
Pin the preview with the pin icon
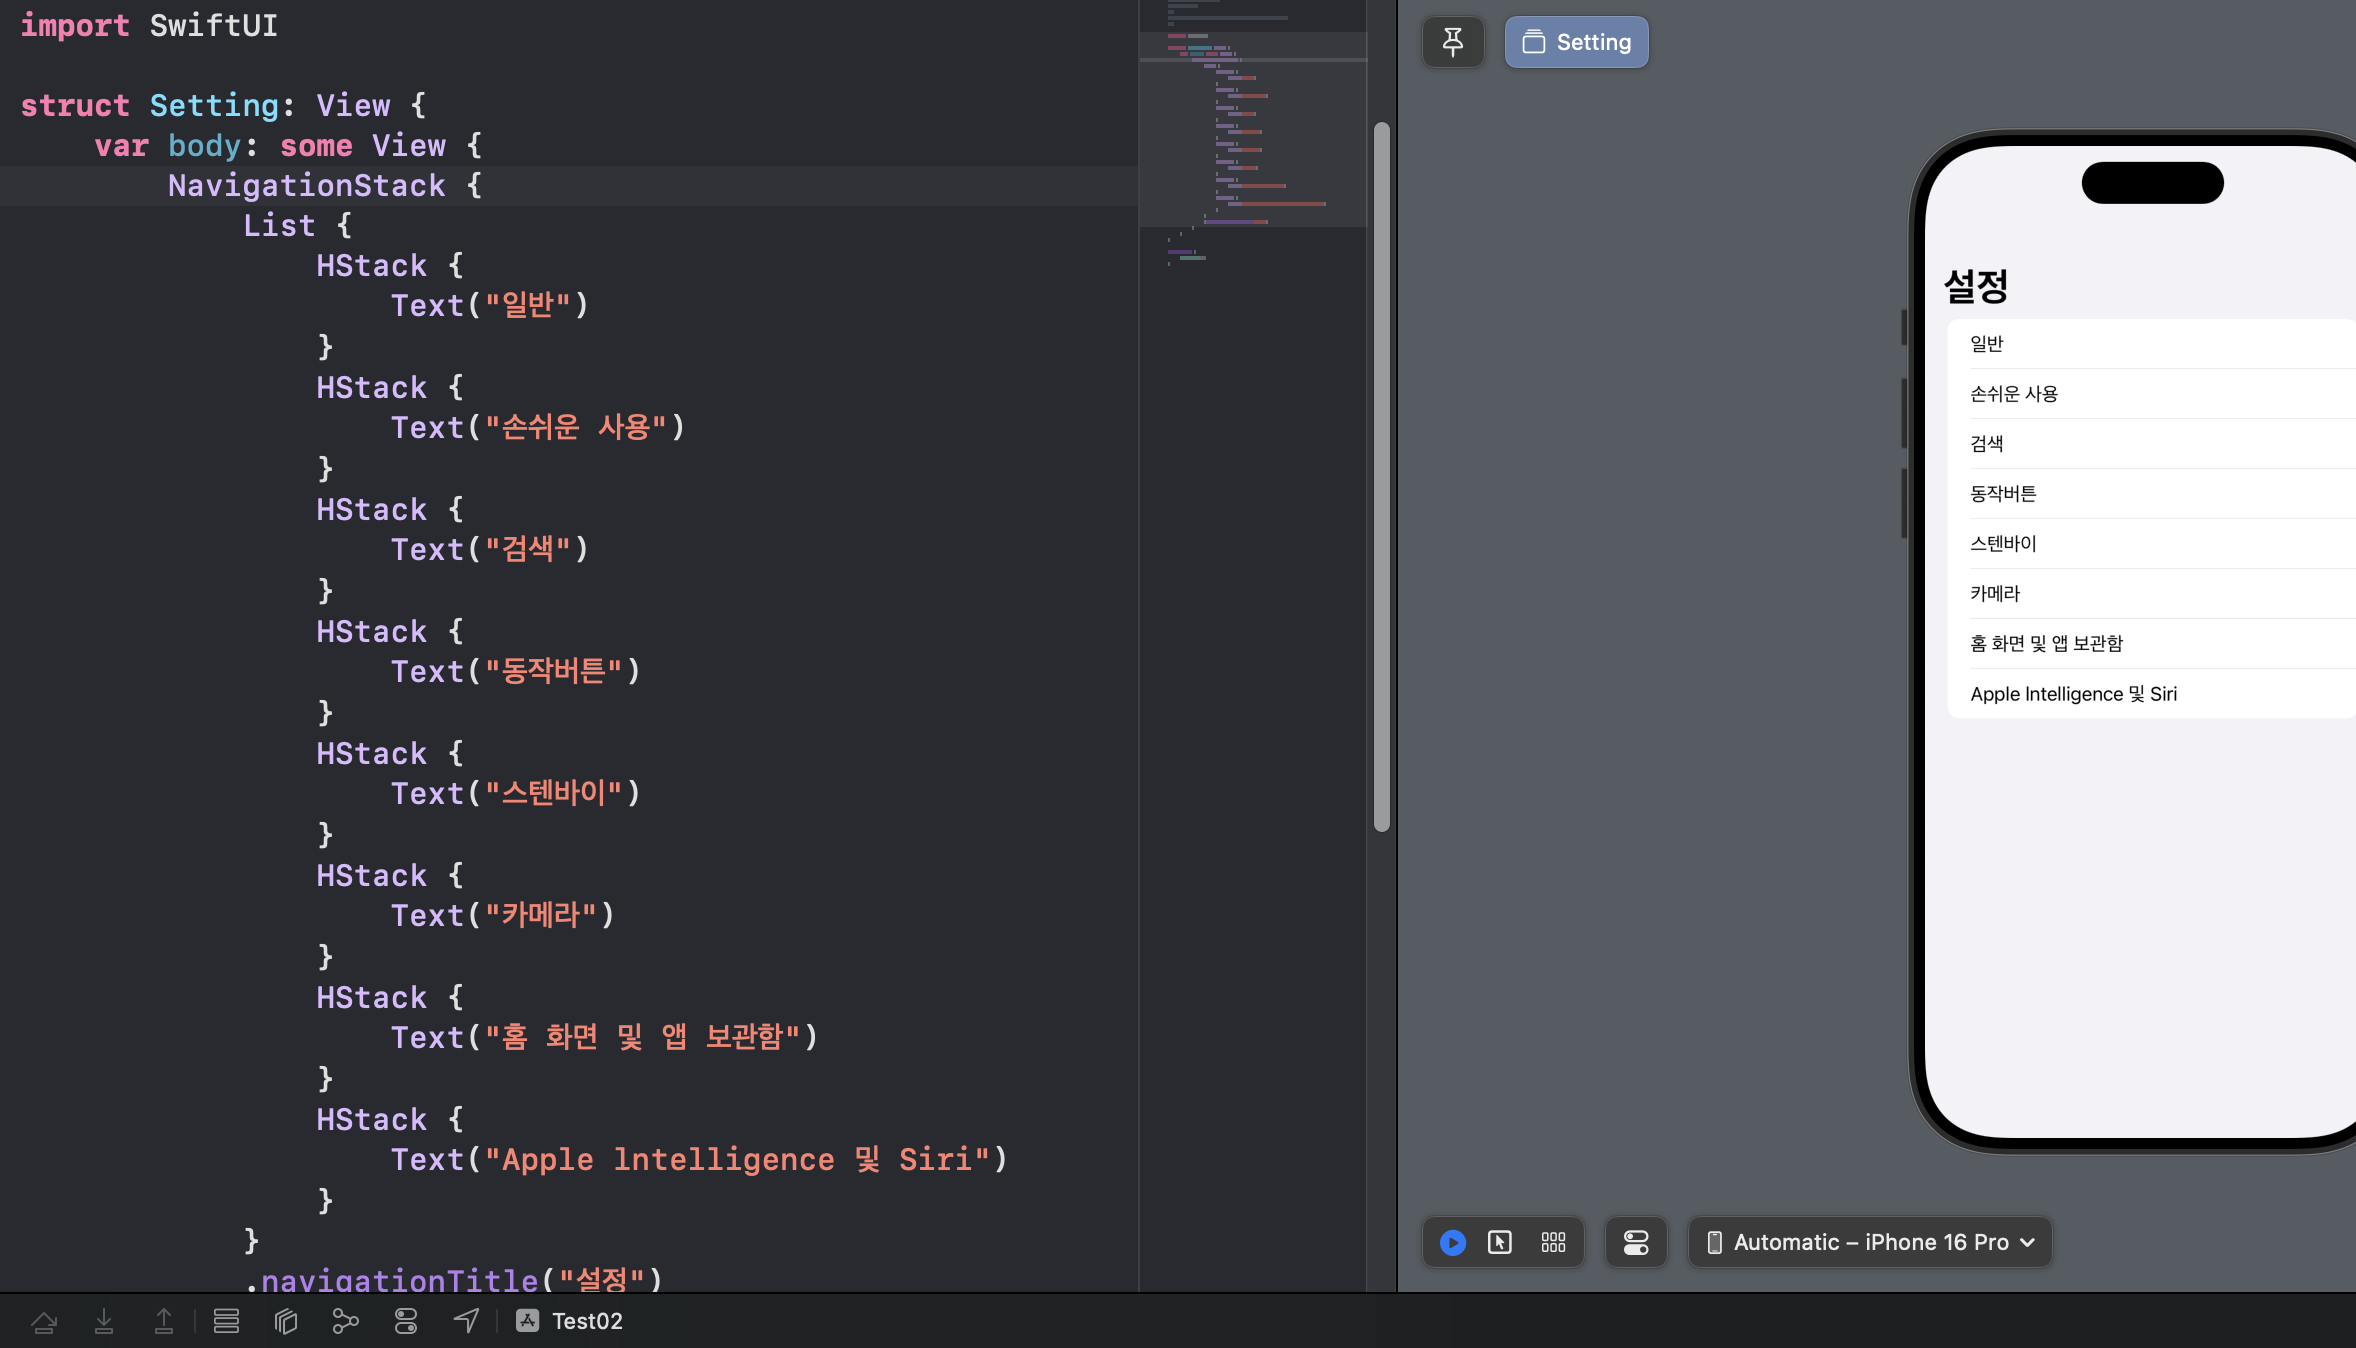click(x=1452, y=42)
